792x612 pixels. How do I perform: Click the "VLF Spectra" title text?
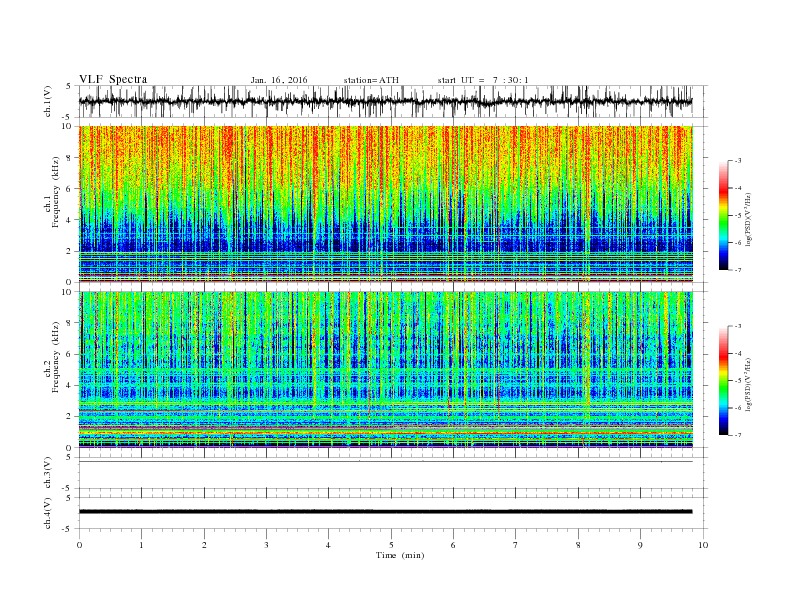coord(113,79)
